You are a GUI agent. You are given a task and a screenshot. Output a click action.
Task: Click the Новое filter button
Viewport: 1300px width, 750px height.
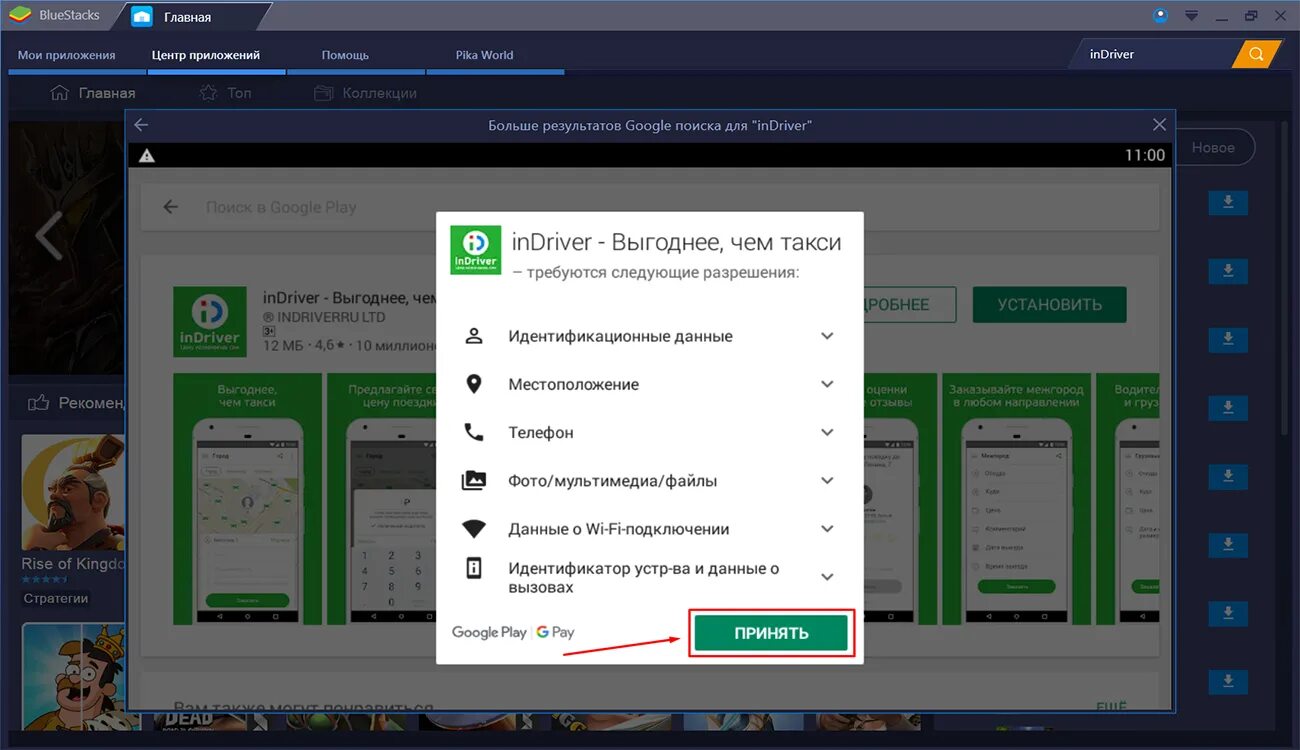click(x=1213, y=147)
